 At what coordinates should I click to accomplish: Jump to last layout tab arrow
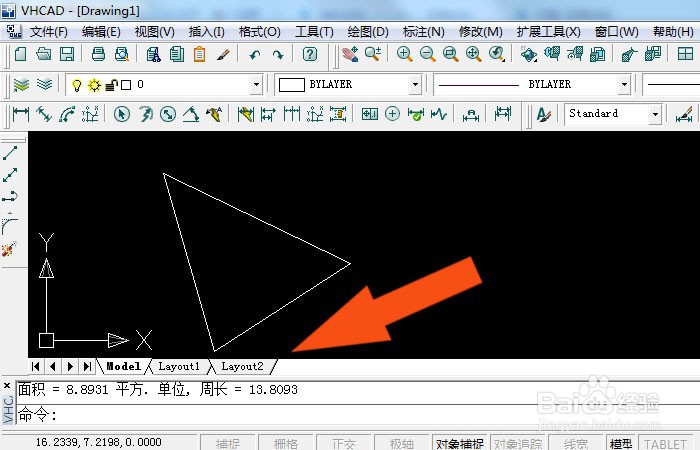click(x=88, y=367)
